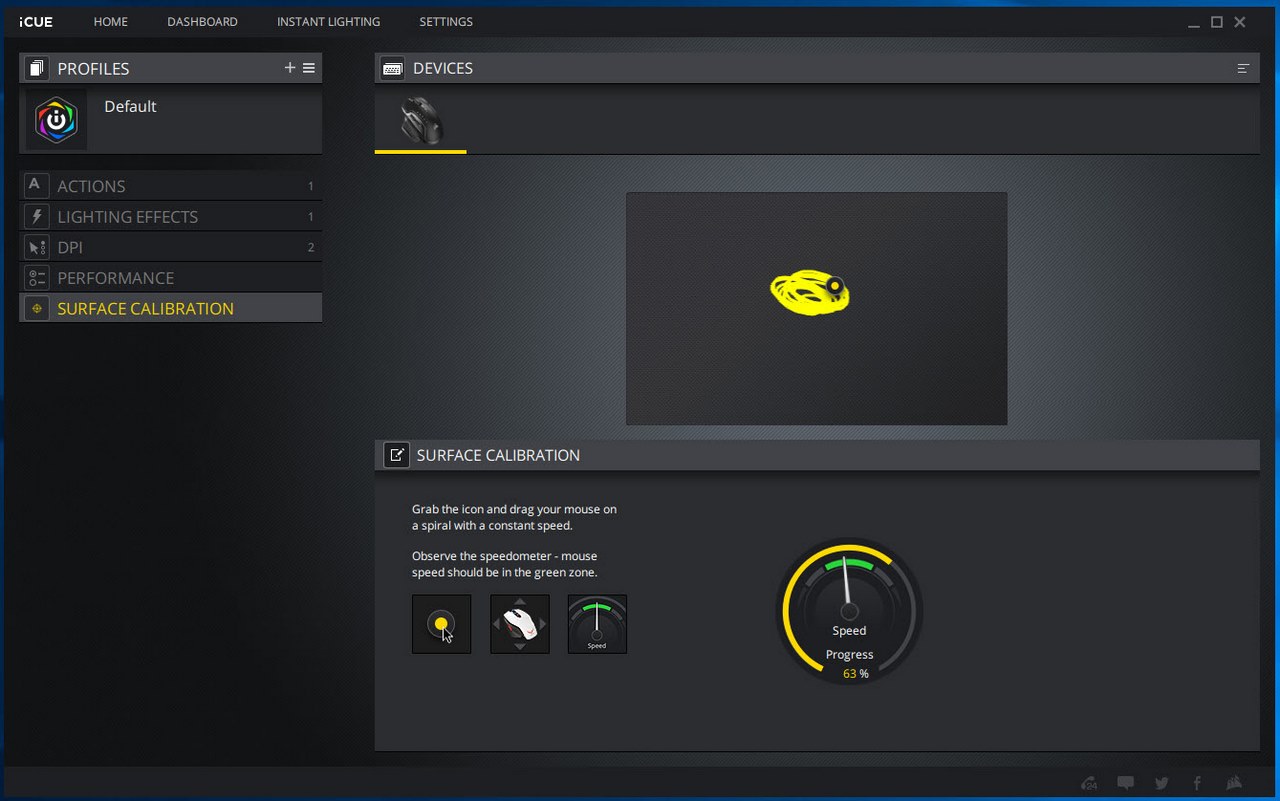
Task: Click the Devices keyboard icon
Action: (392, 68)
